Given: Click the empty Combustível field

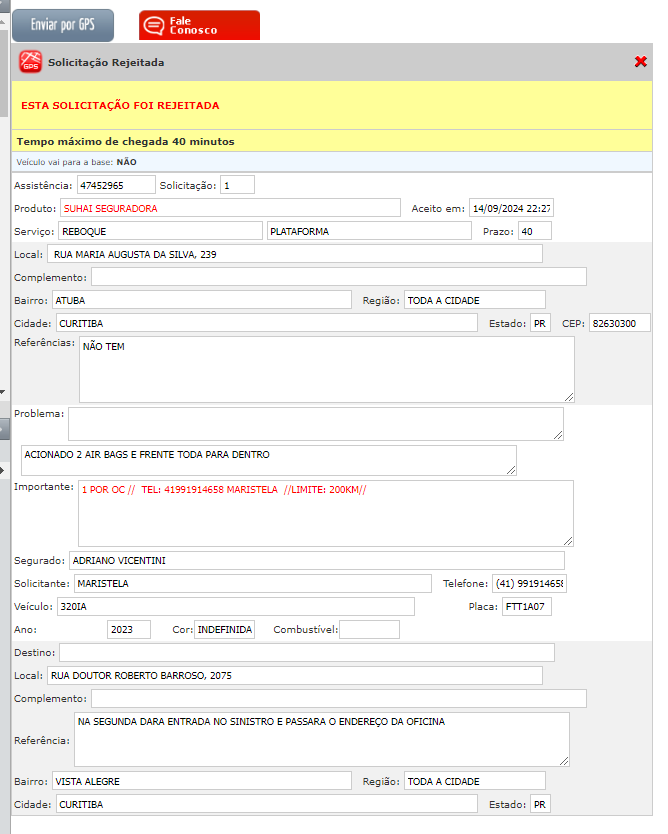Looking at the screenshot, I should (369, 629).
